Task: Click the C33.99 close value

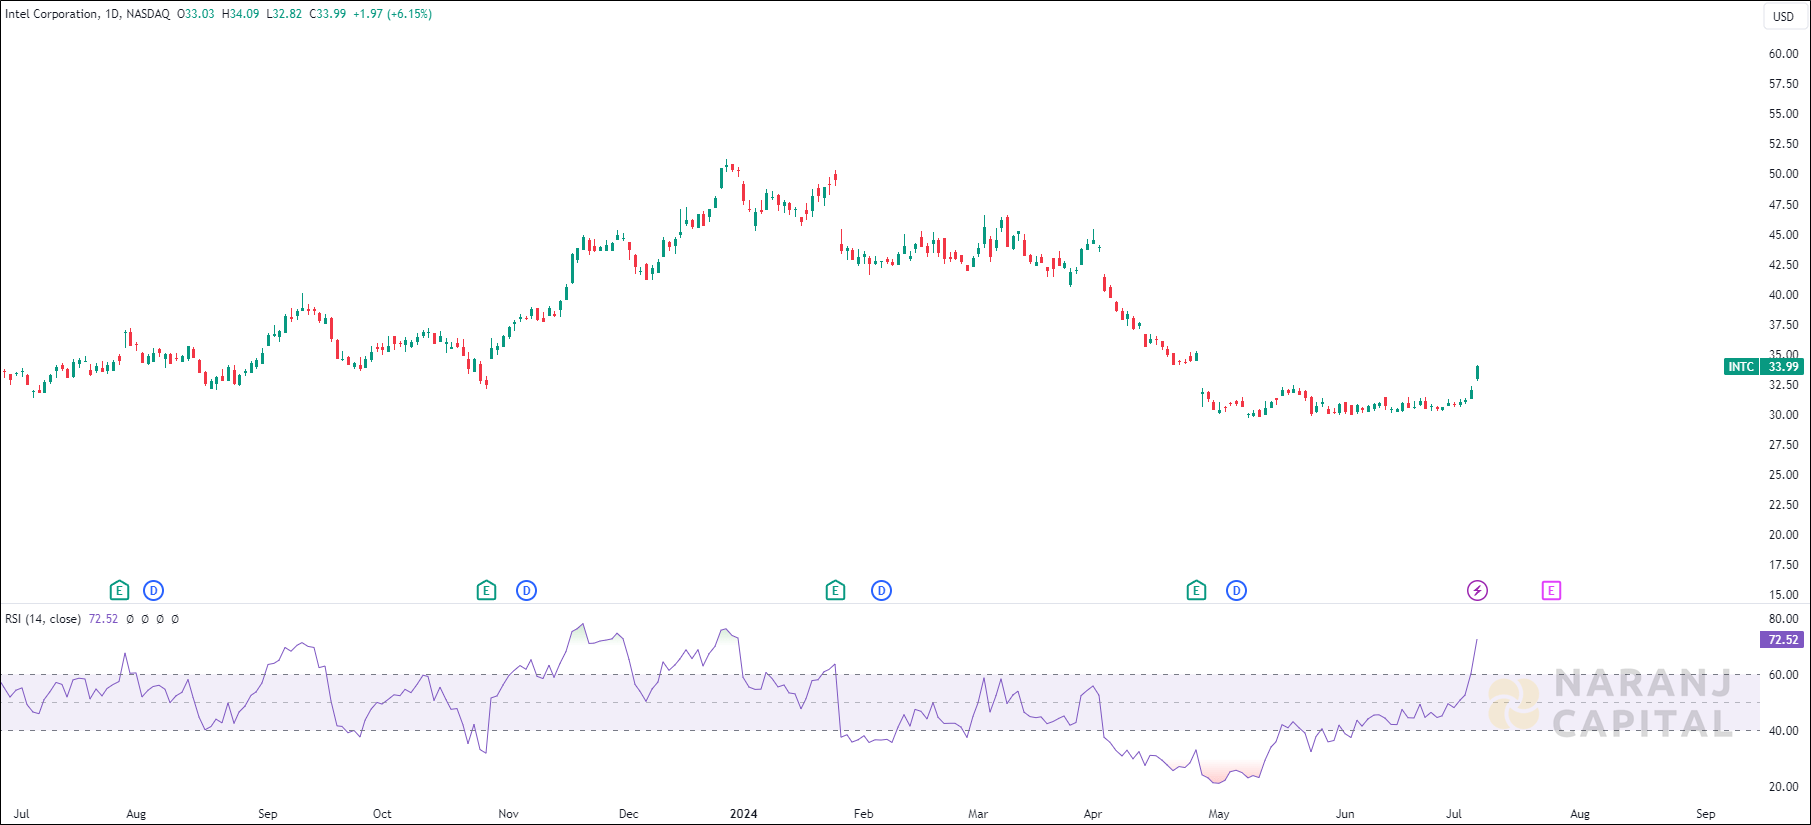Action: point(328,14)
